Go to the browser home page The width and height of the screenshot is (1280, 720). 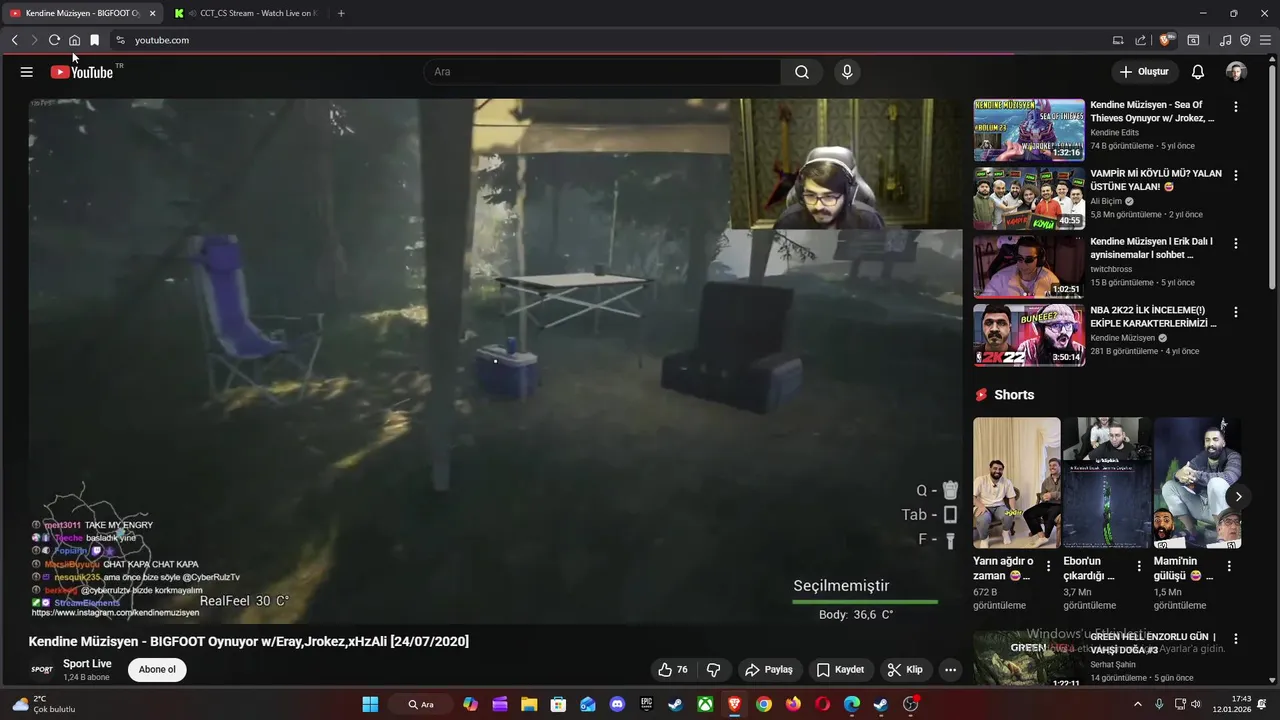[x=74, y=40]
